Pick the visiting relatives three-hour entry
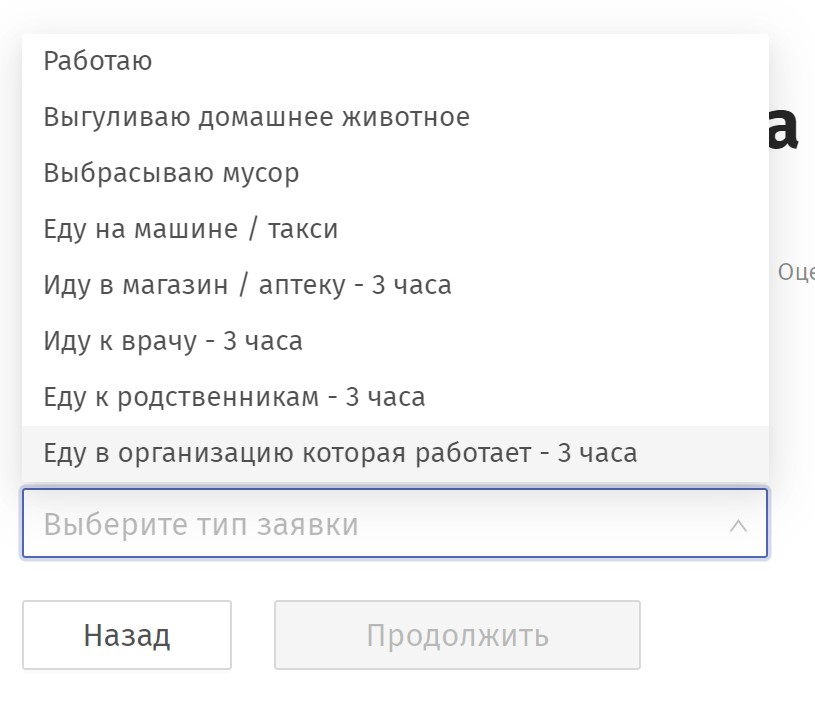 pos(234,397)
